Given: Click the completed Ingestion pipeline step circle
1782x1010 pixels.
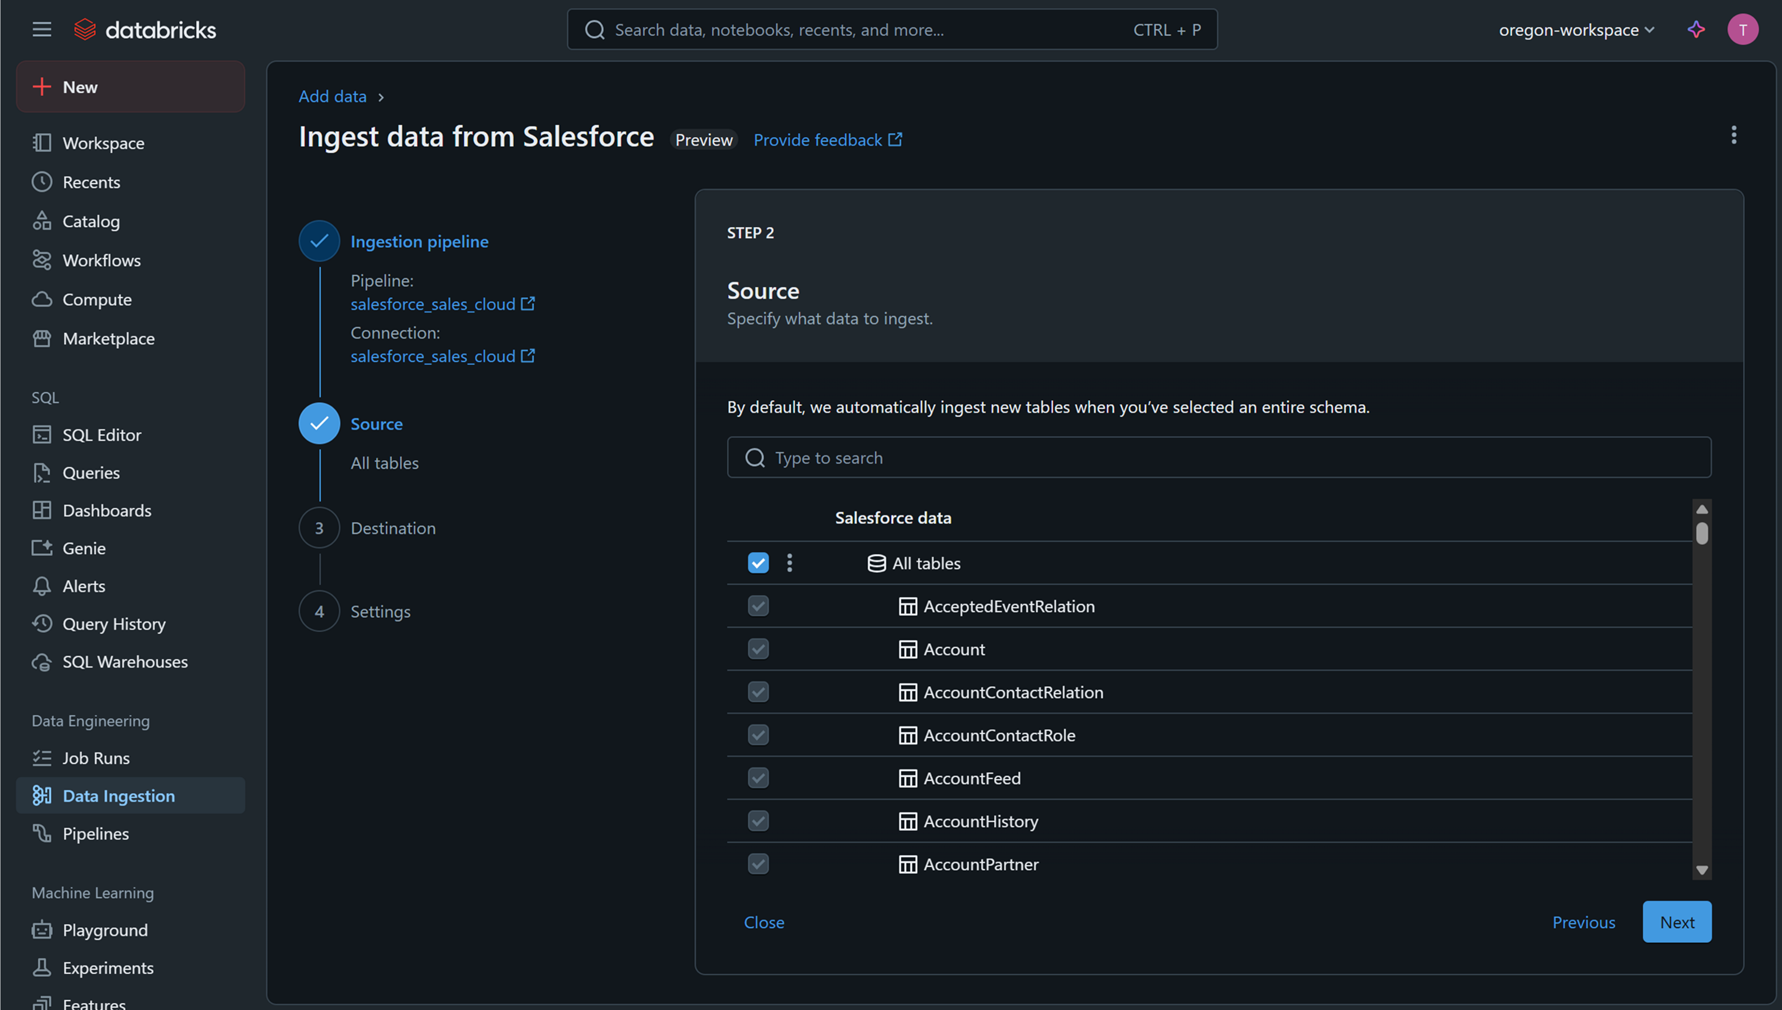Looking at the screenshot, I should (x=319, y=241).
